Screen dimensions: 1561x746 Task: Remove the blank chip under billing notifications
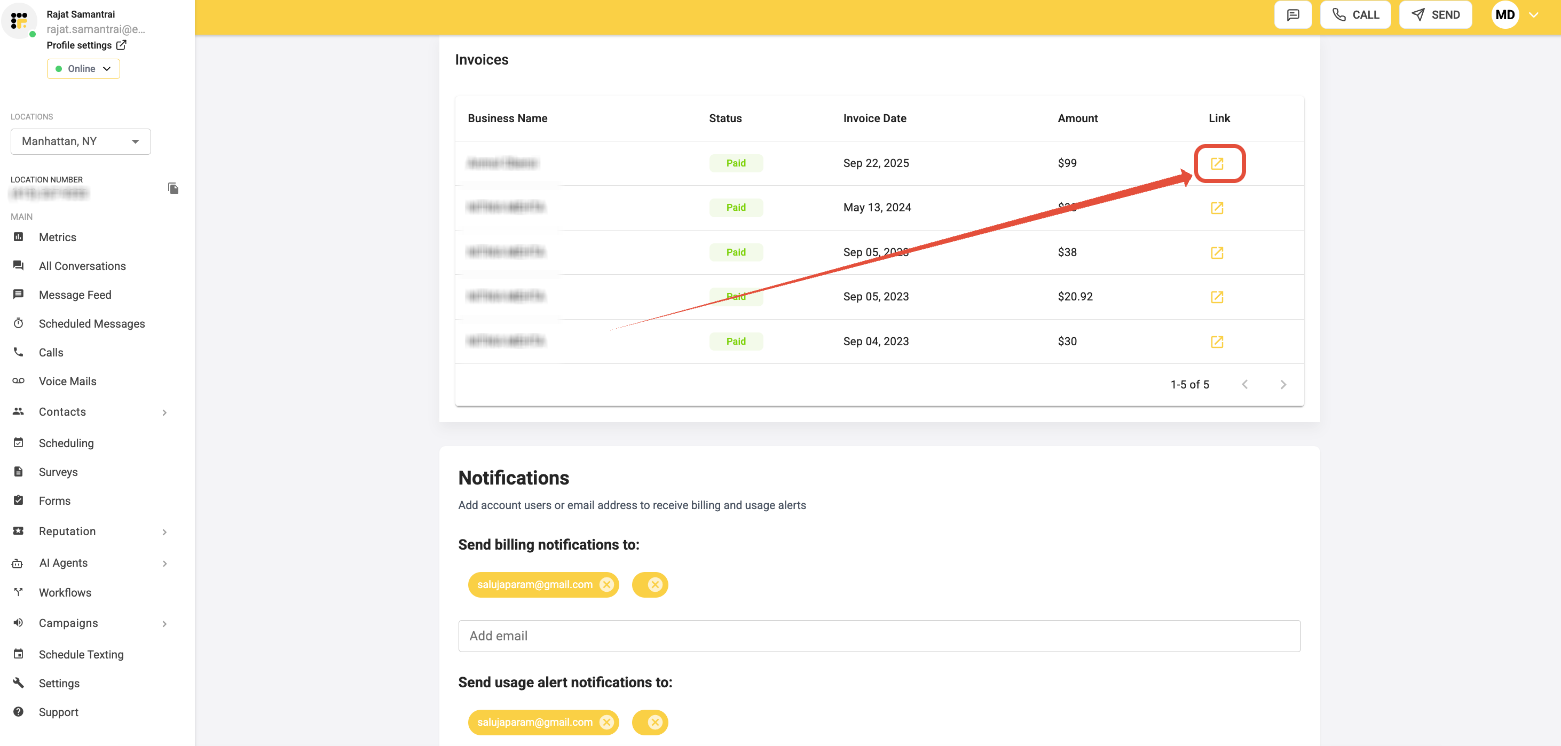[655, 585]
